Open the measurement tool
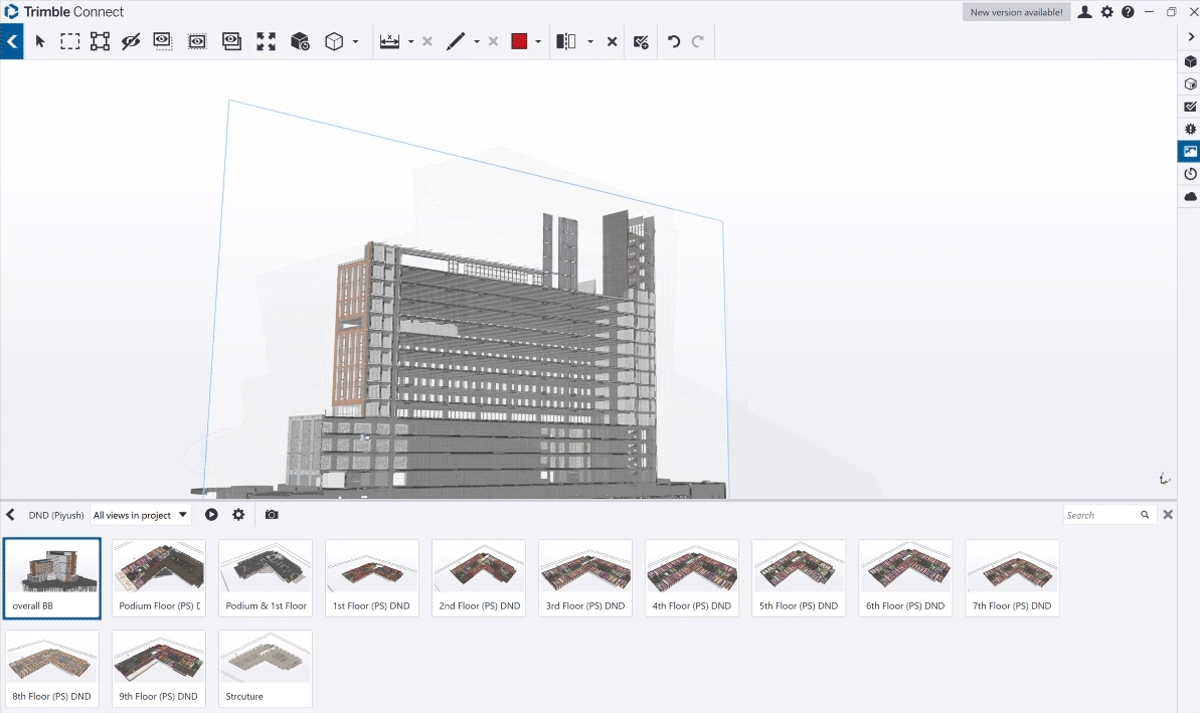Viewport: 1200px width, 713px height. (391, 41)
